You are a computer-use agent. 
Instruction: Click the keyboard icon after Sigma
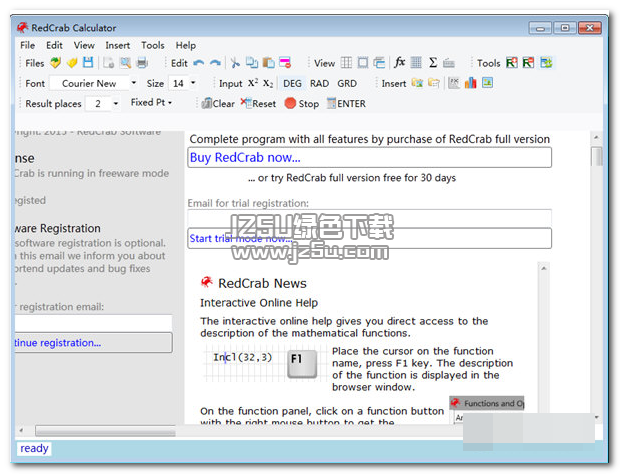[449, 63]
